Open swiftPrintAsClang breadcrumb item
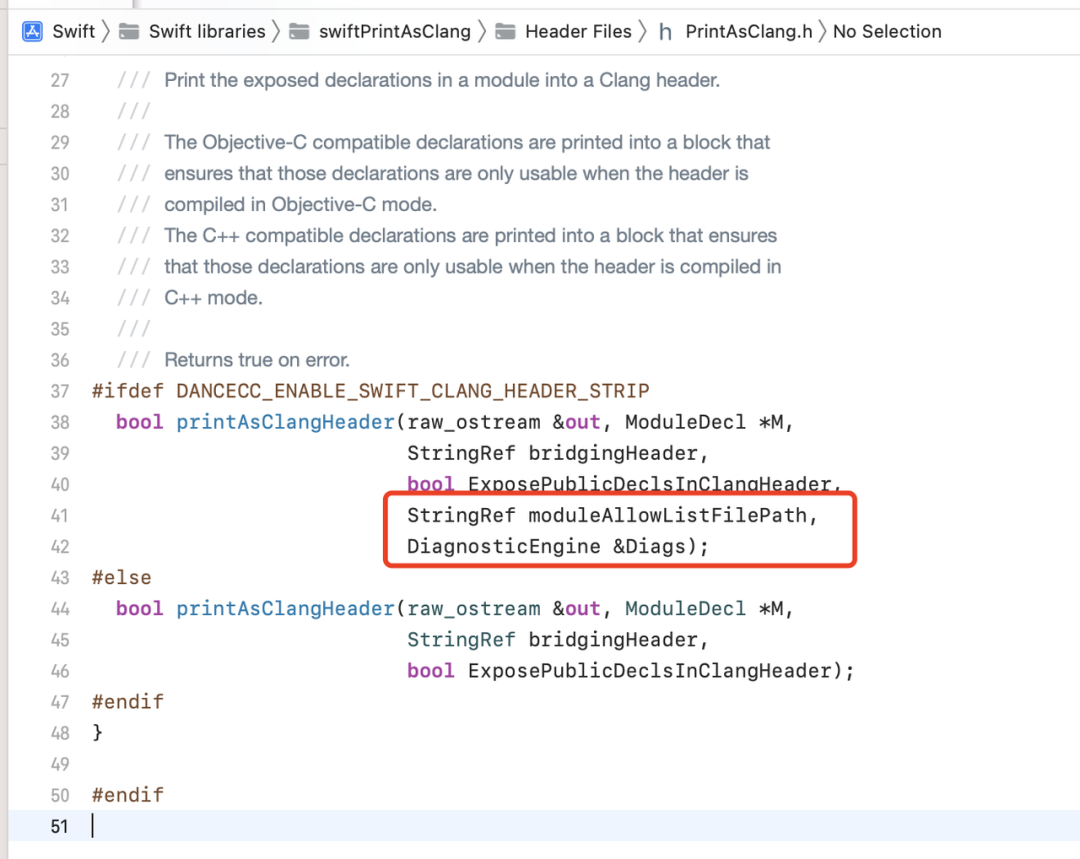Screen dimensions: 1080x859 tap(395, 32)
